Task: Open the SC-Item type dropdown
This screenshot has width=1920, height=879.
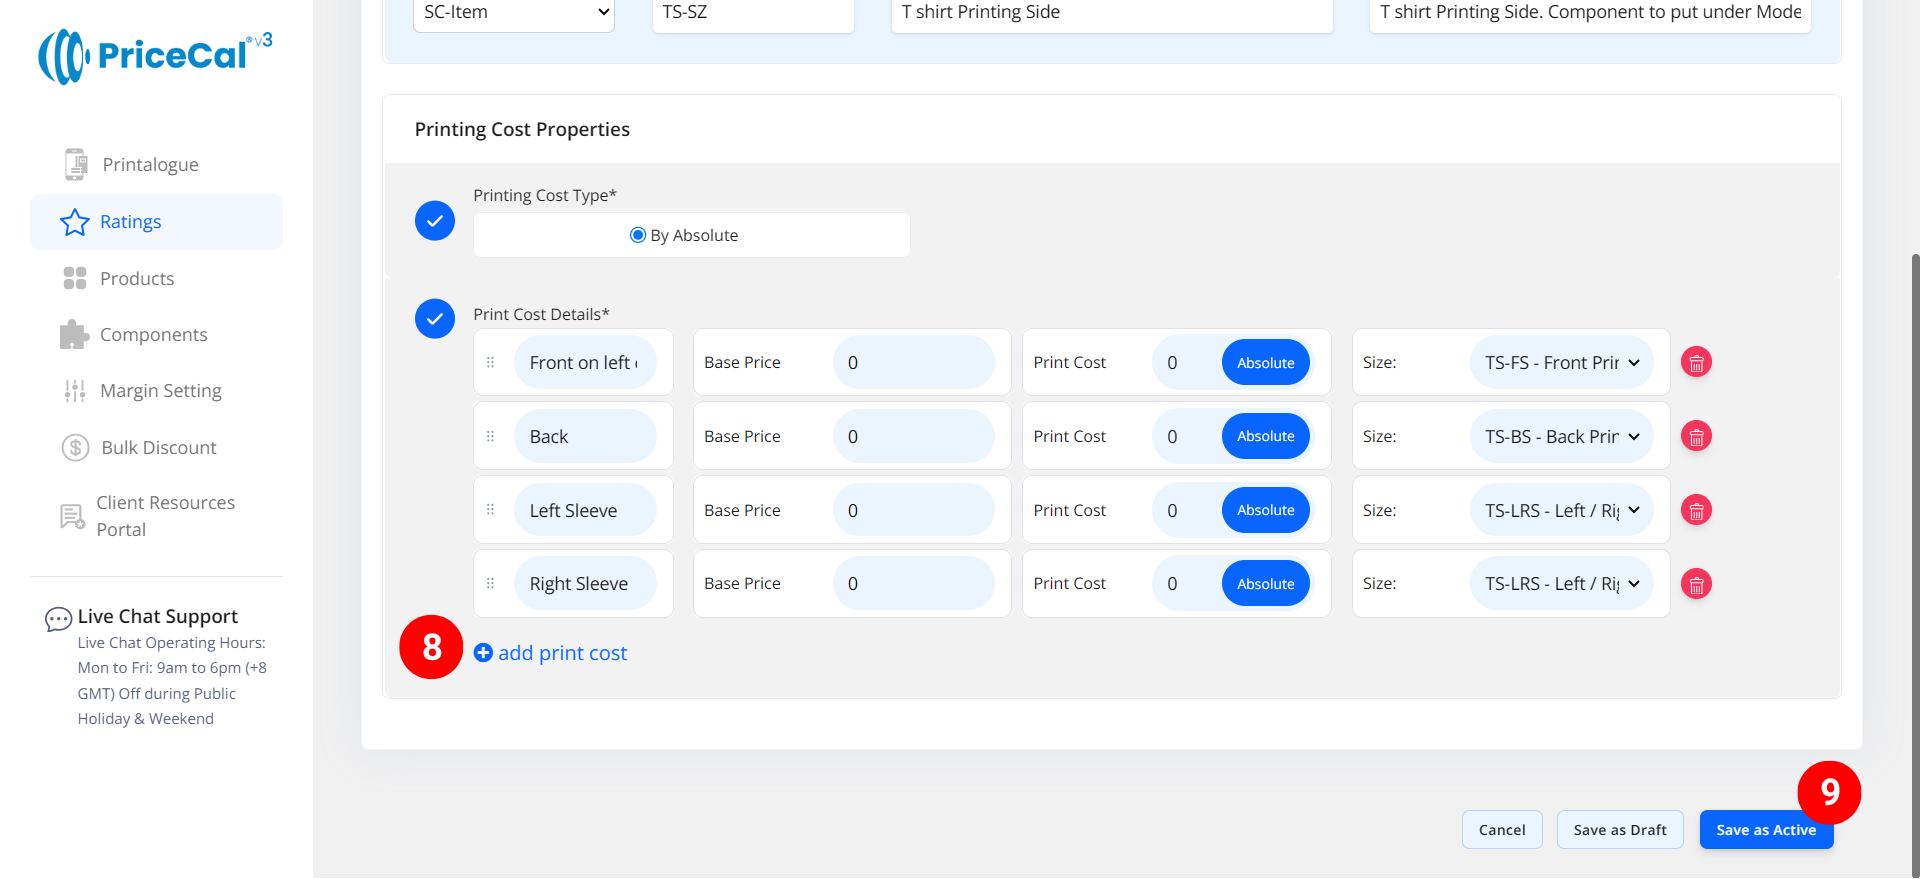Action: pos(514,13)
